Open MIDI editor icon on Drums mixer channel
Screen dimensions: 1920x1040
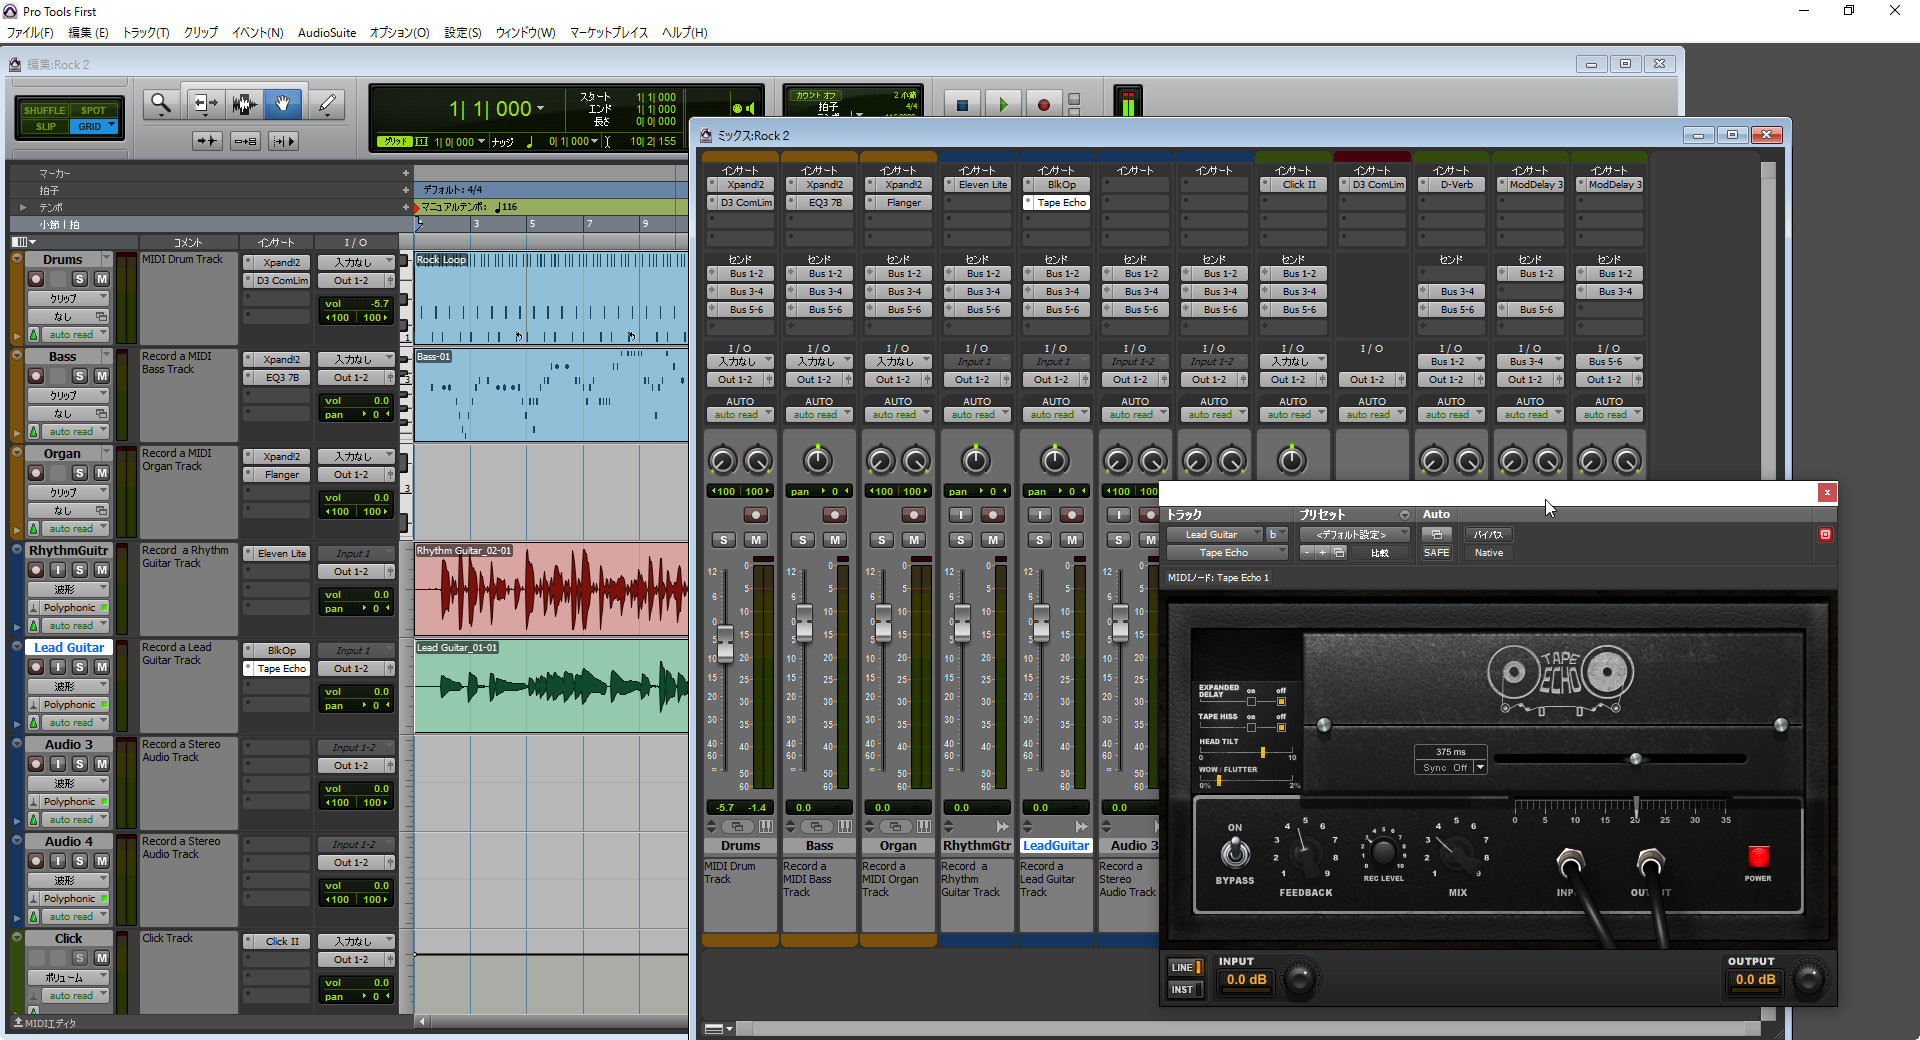pos(766,826)
